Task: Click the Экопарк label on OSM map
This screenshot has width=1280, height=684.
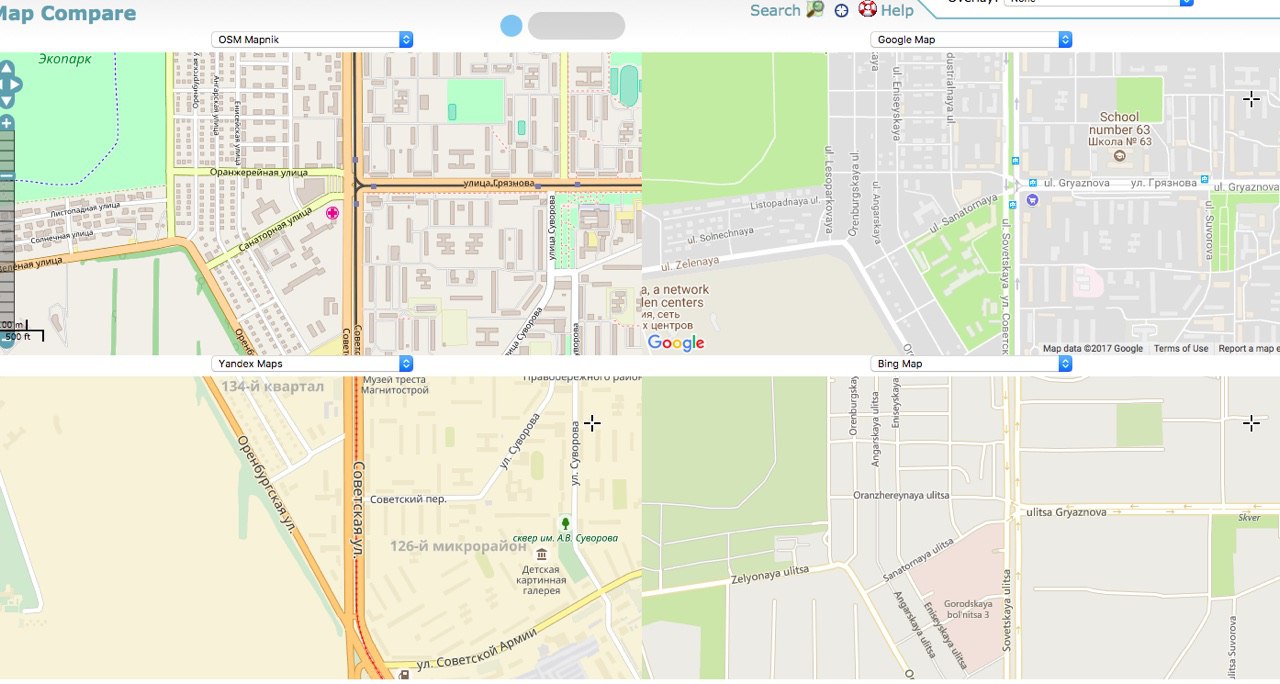Action: pyautogui.click(x=65, y=59)
